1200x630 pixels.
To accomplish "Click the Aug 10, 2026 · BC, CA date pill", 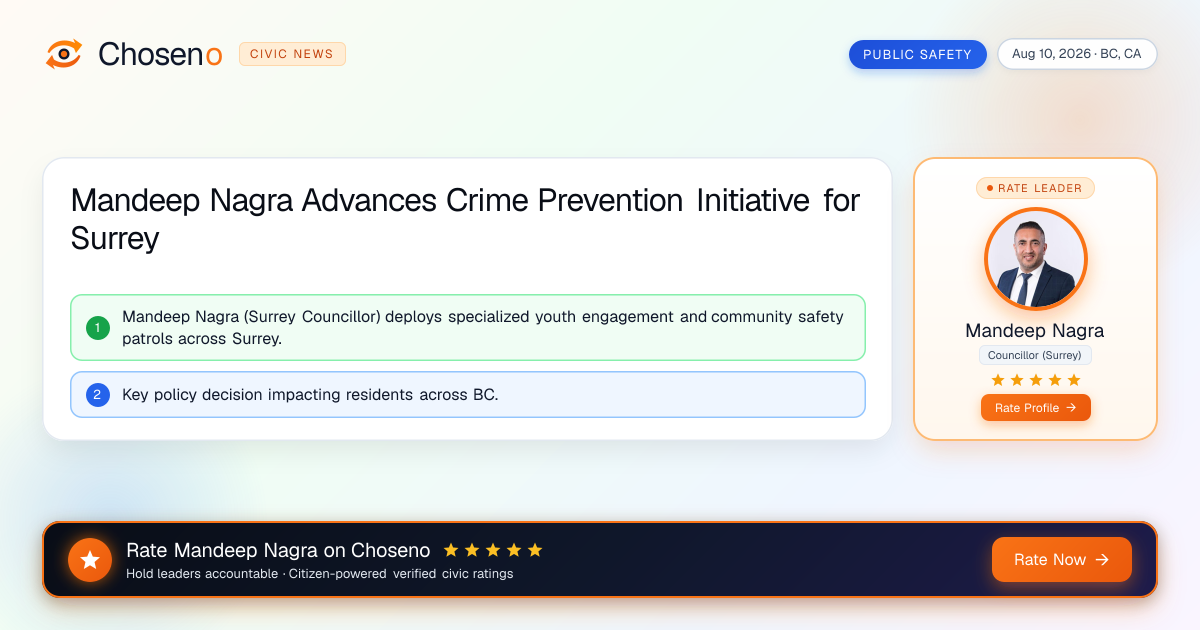I will click(x=1076, y=54).
